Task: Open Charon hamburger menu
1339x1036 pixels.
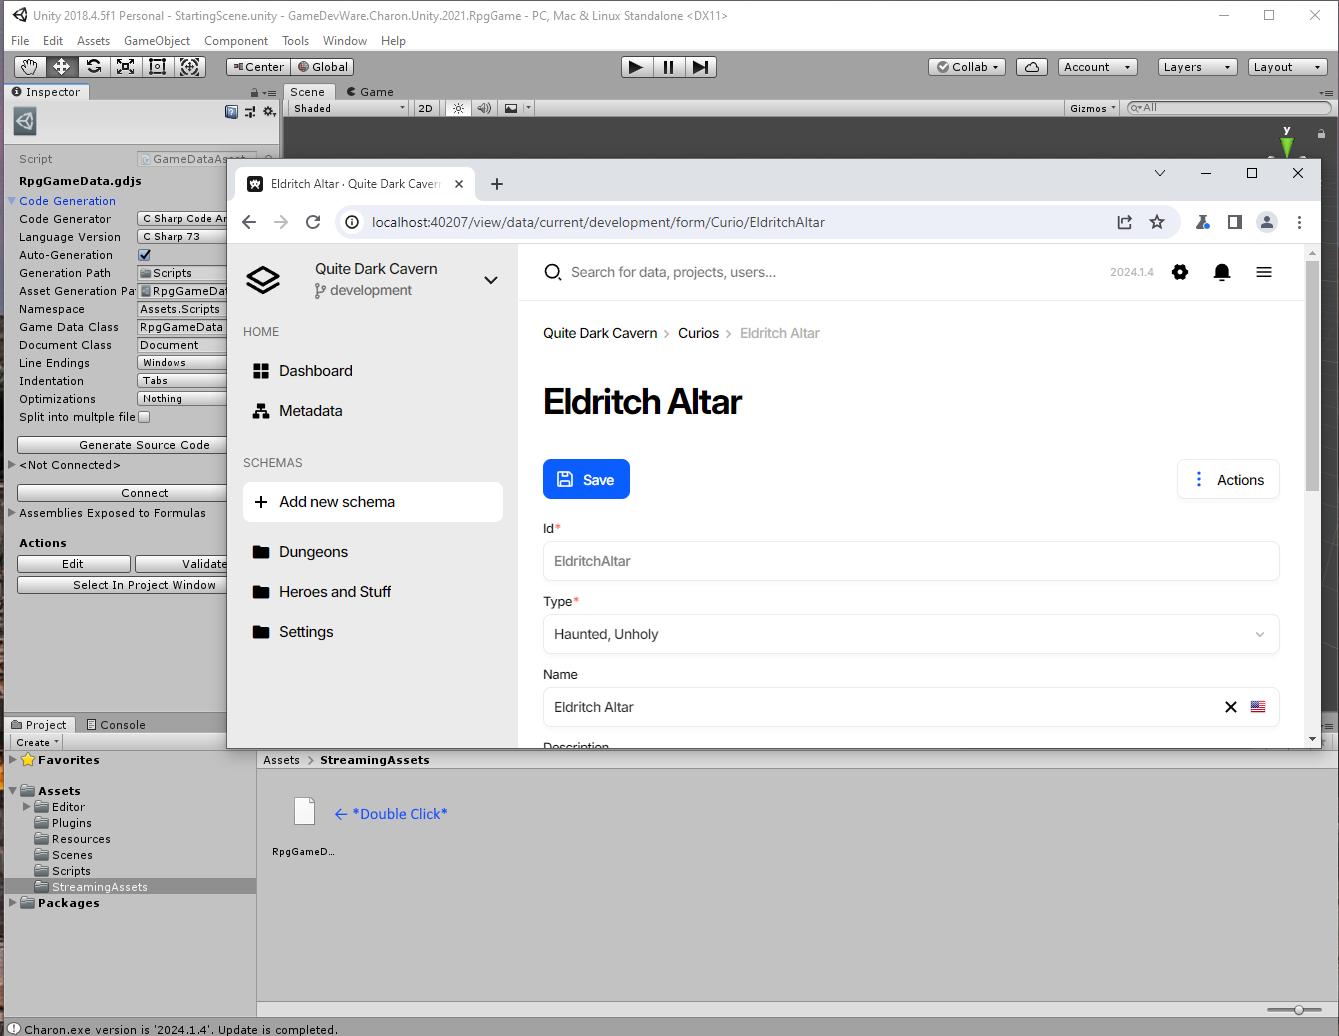Action: pos(1264,272)
